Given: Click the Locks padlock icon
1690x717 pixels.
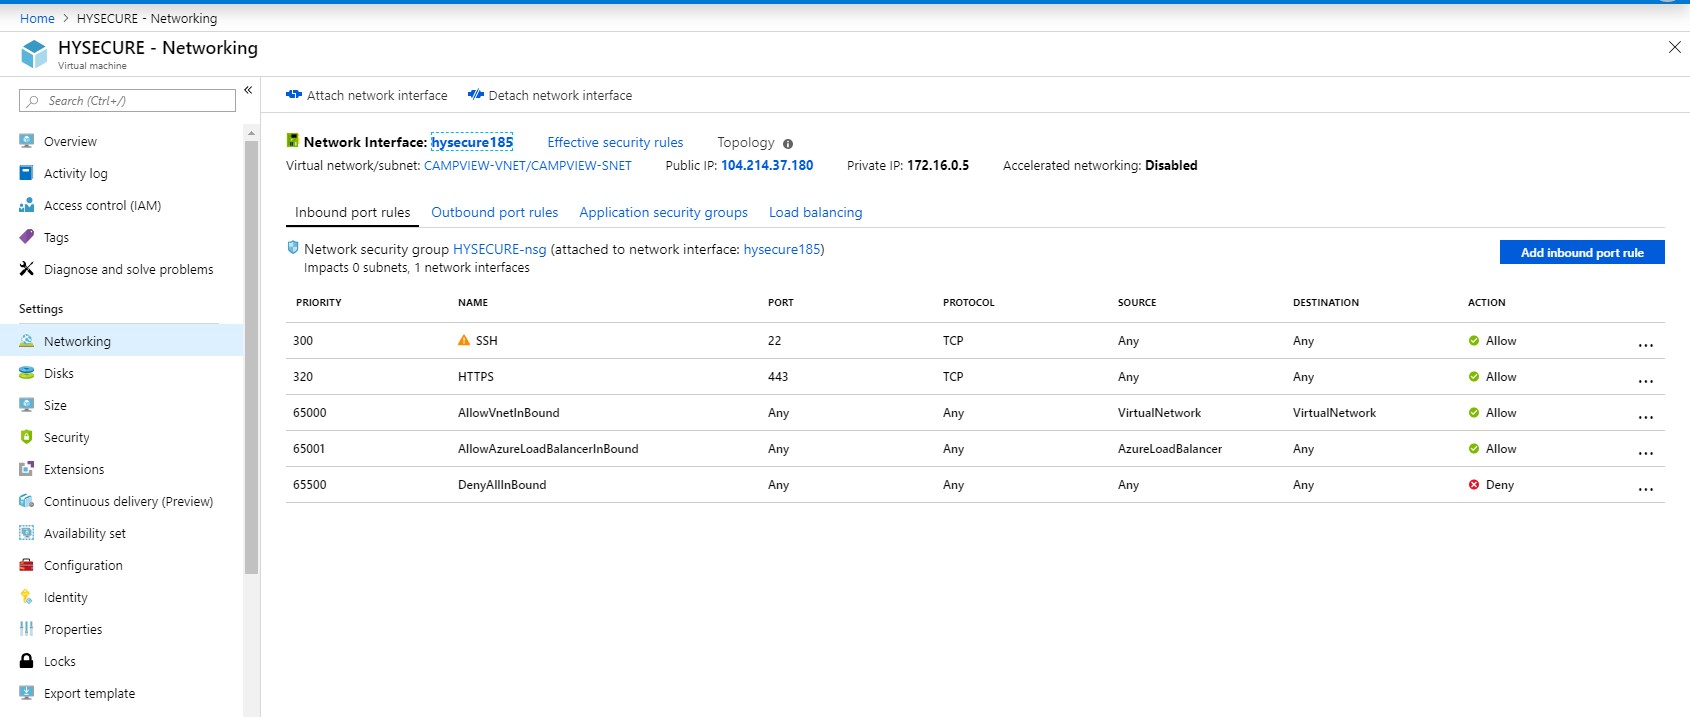Looking at the screenshot, I should coord(27,661).
